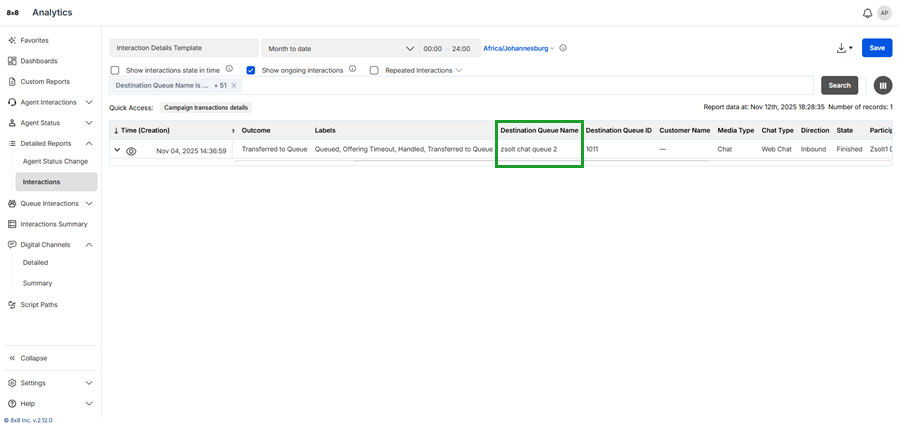This screenshot has width=900, height=427.
Task: Open Custom Reports from sidebar
Action: coord(45,82)
